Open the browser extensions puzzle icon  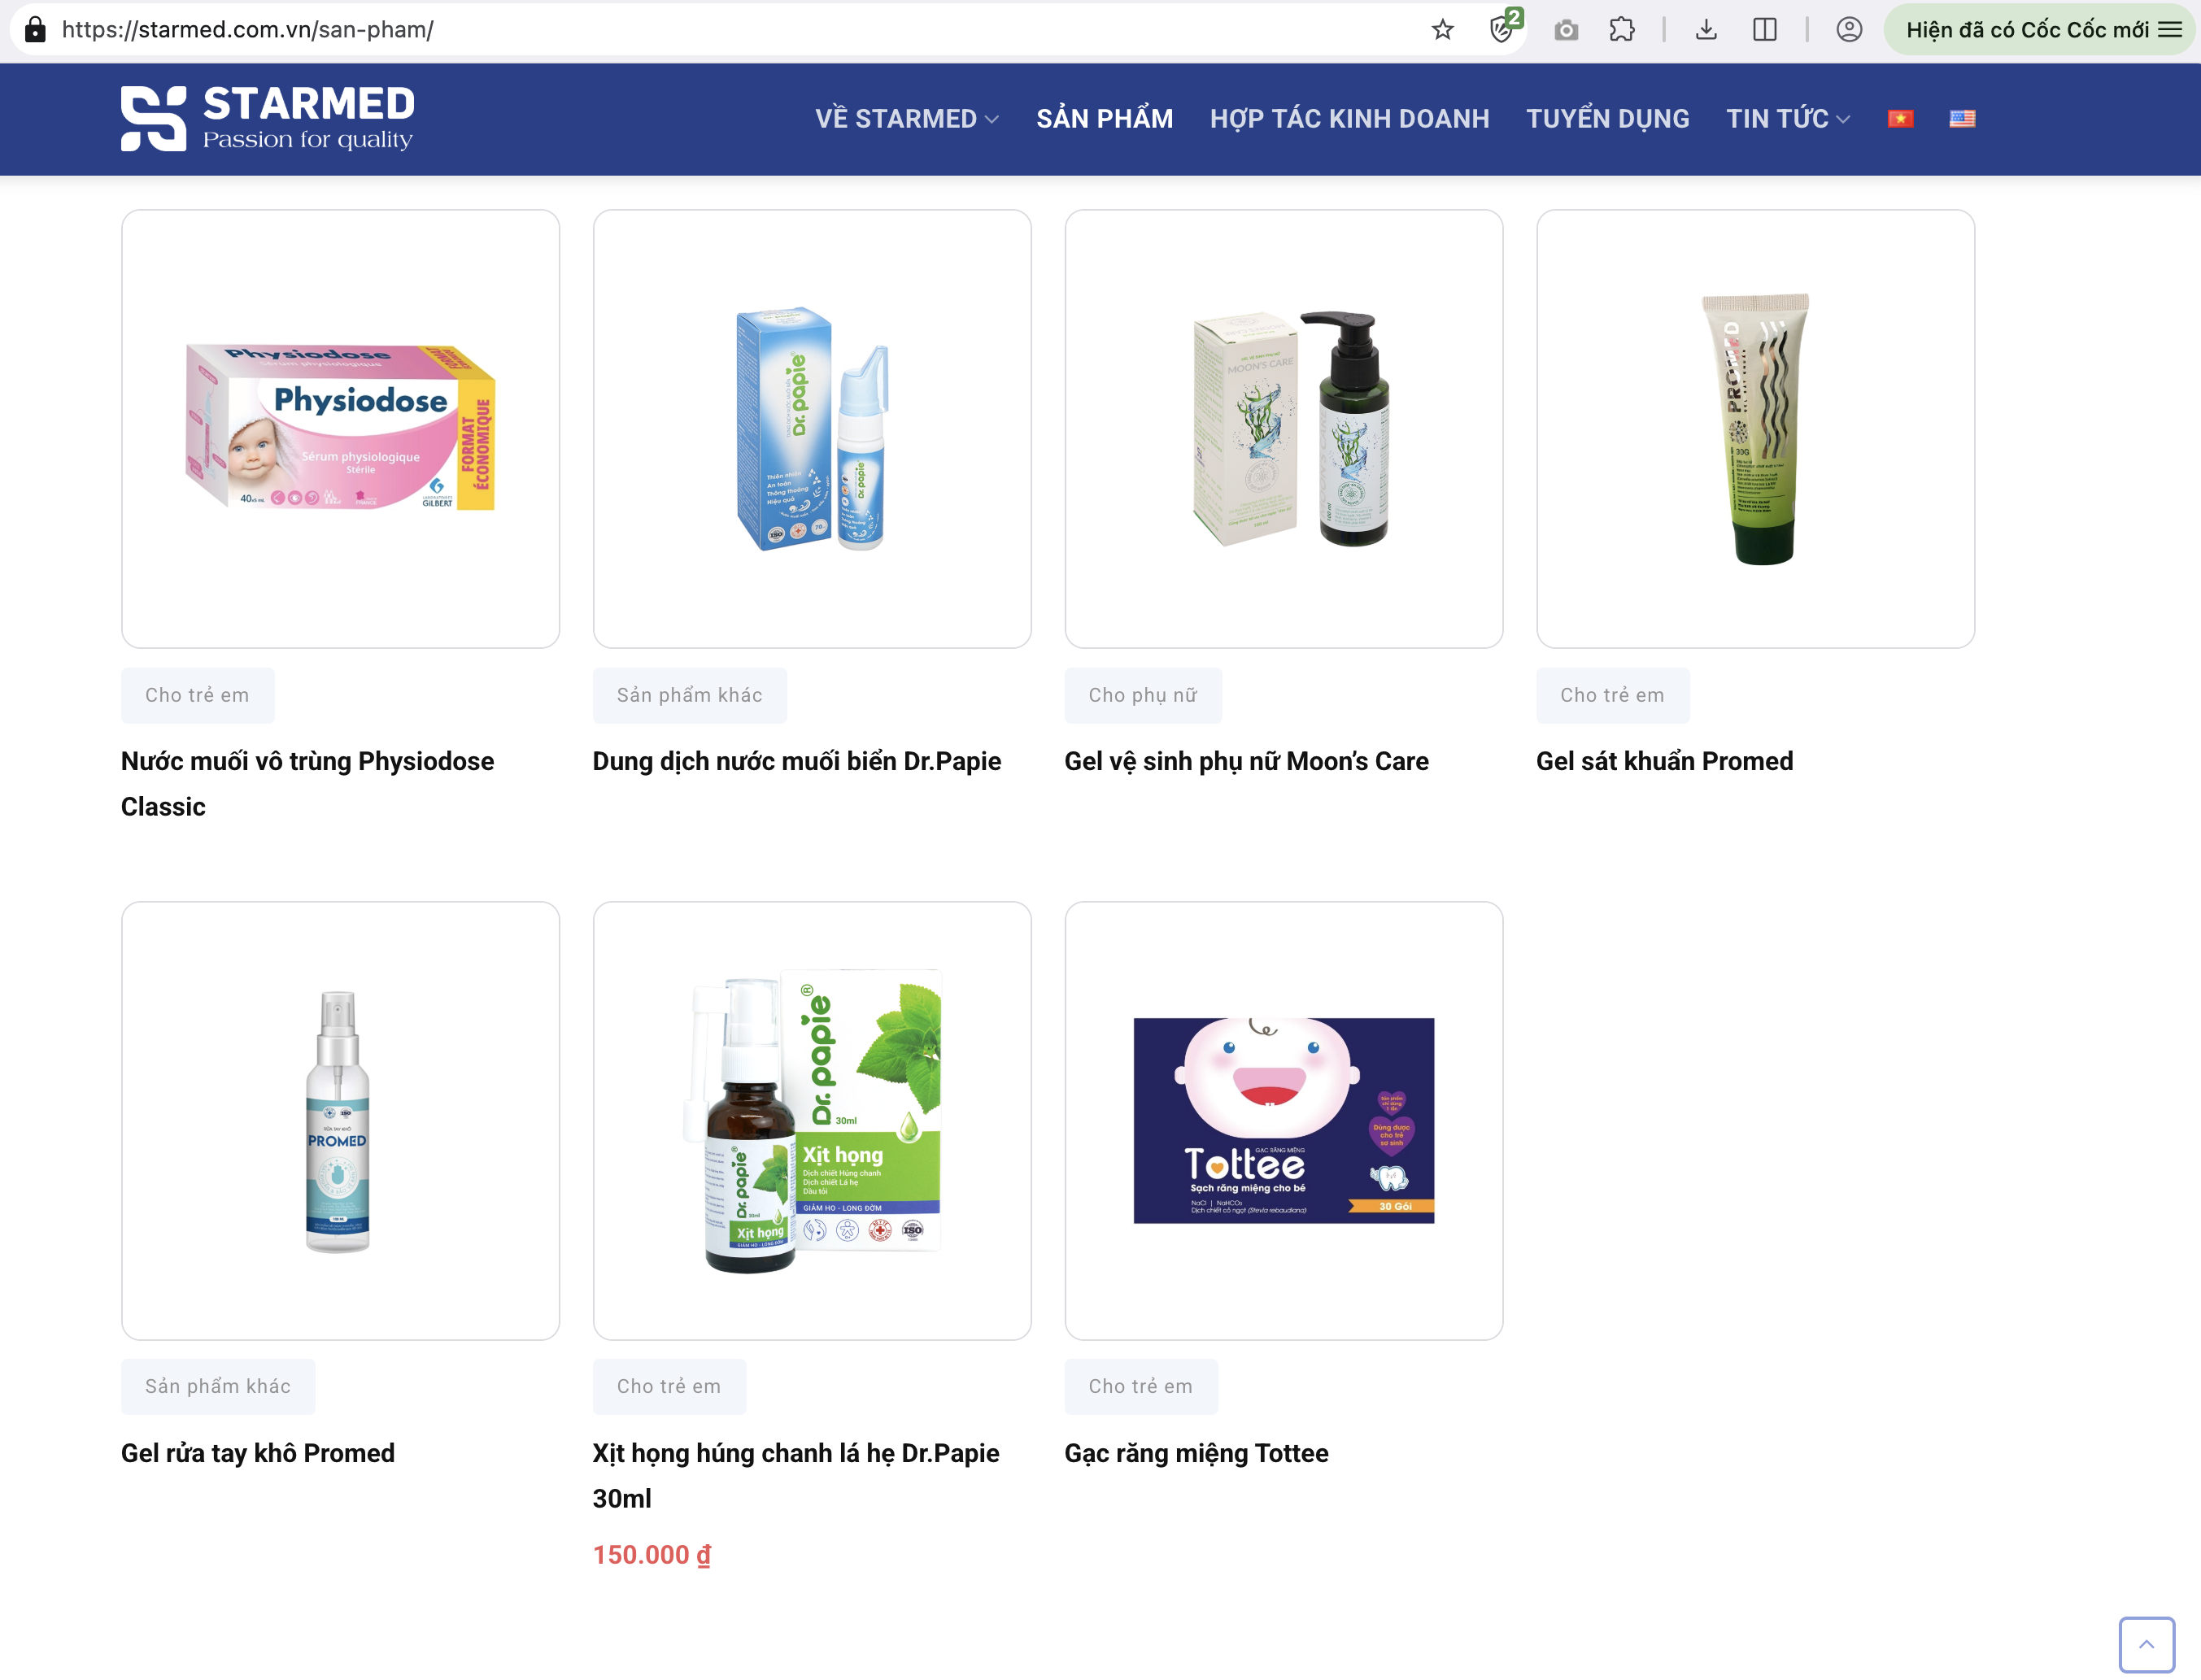tap(1622, 30)
